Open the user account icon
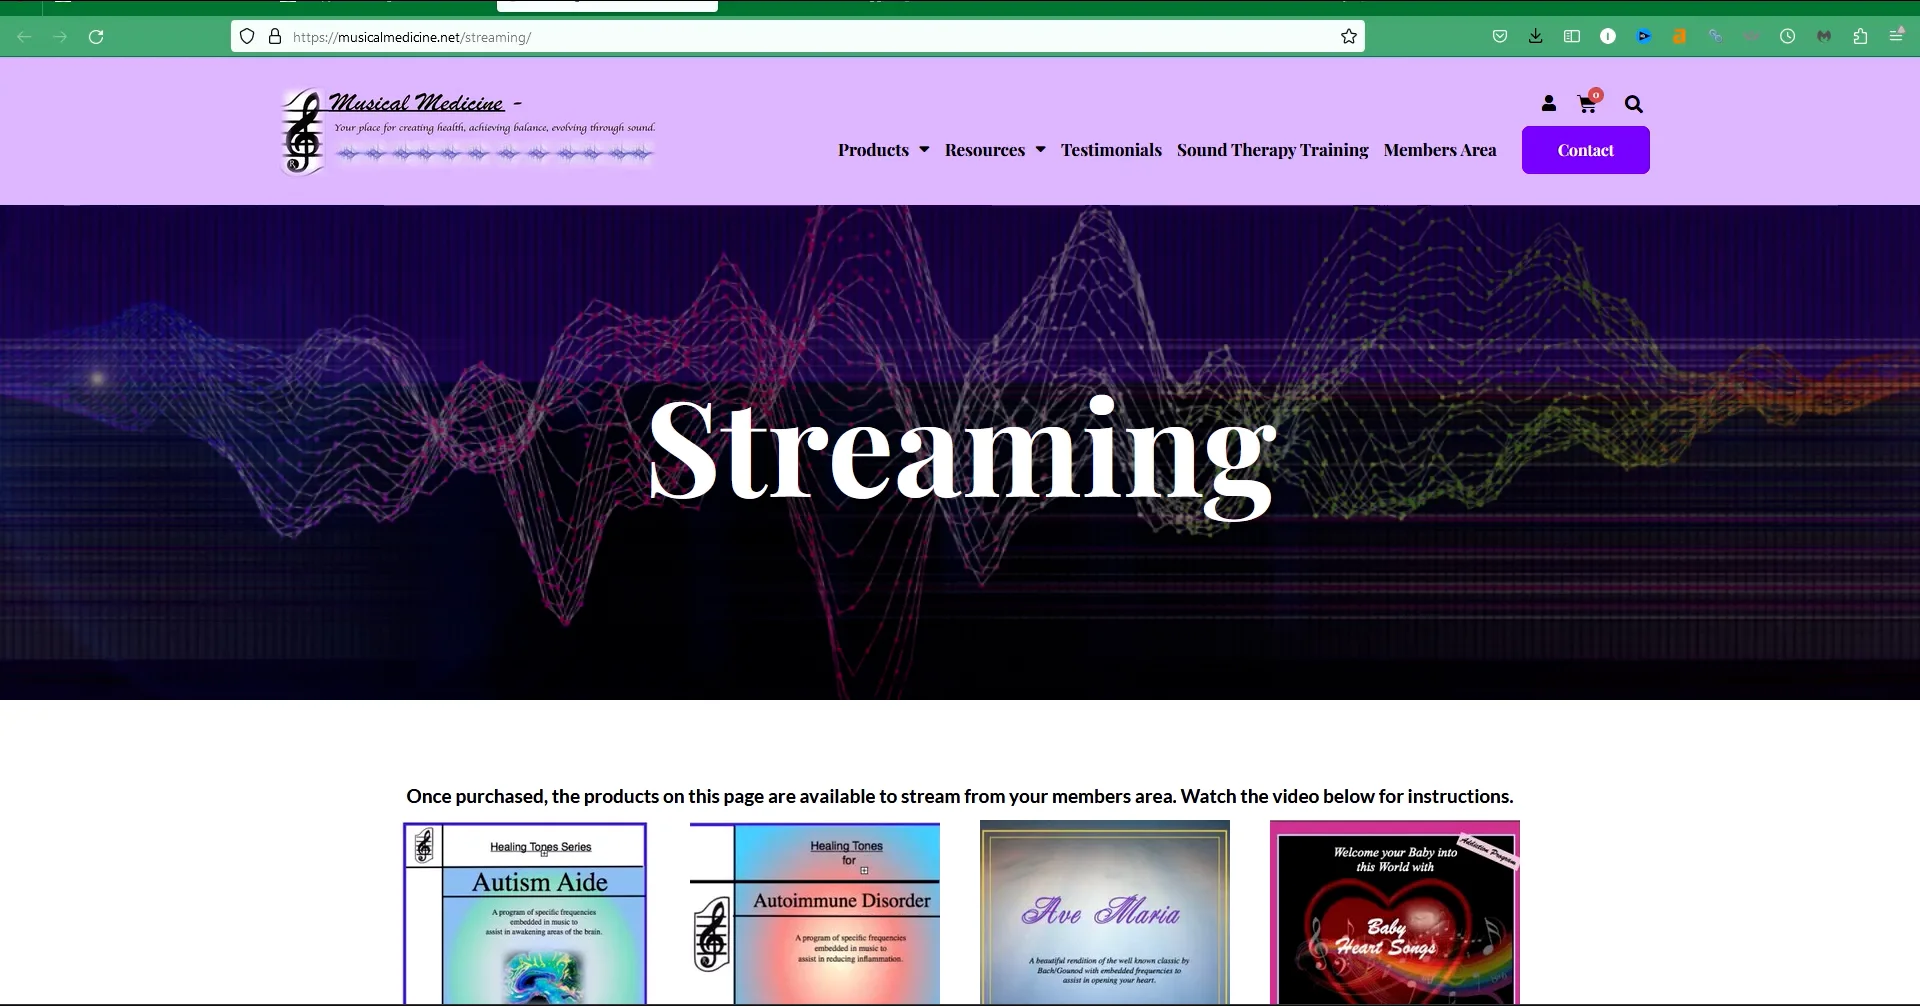1920x1006 pixels. pos(1548,103)
